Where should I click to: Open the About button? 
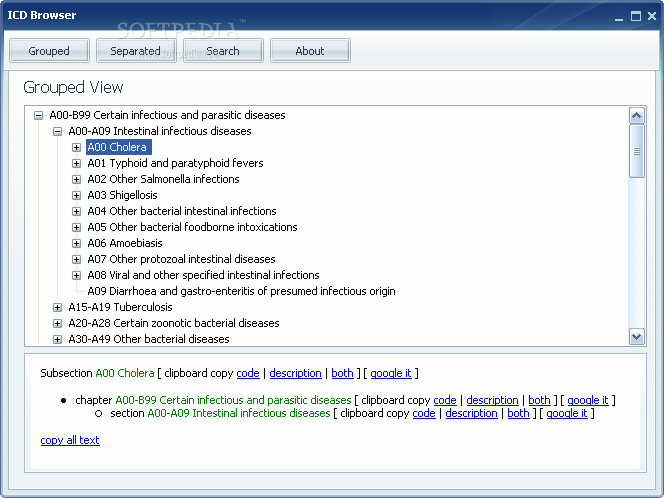(310, 51)
